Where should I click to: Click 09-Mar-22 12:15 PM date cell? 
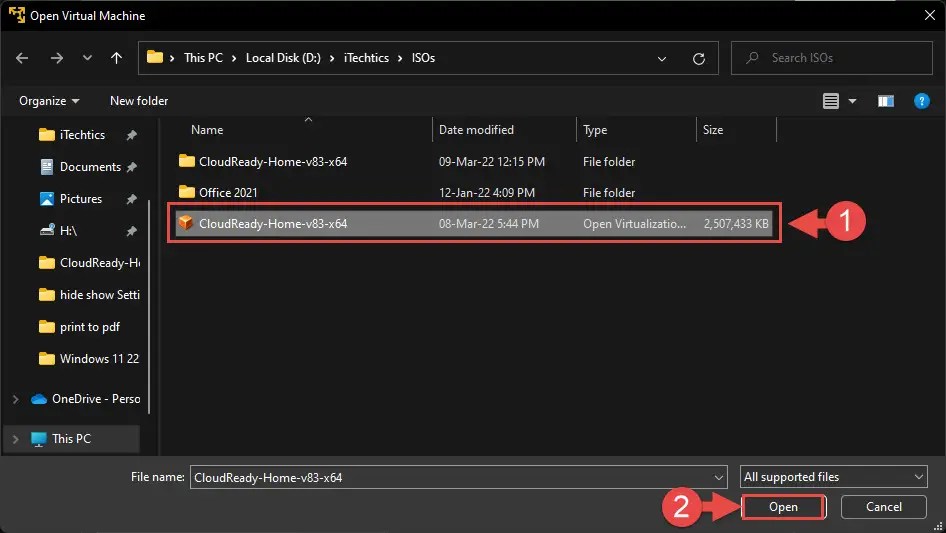[492, 162]
